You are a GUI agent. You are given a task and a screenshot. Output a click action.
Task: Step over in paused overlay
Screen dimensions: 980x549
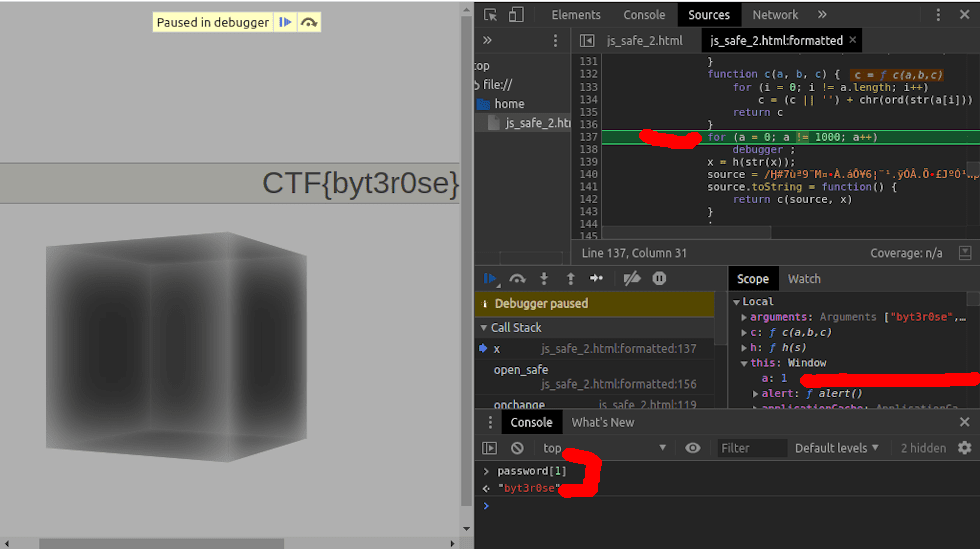[309, 23]
